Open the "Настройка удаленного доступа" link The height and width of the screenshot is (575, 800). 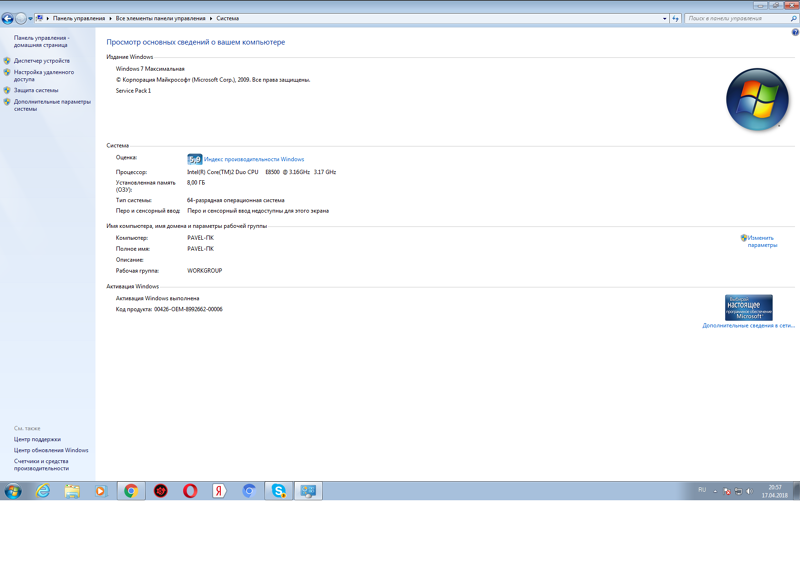44,76
